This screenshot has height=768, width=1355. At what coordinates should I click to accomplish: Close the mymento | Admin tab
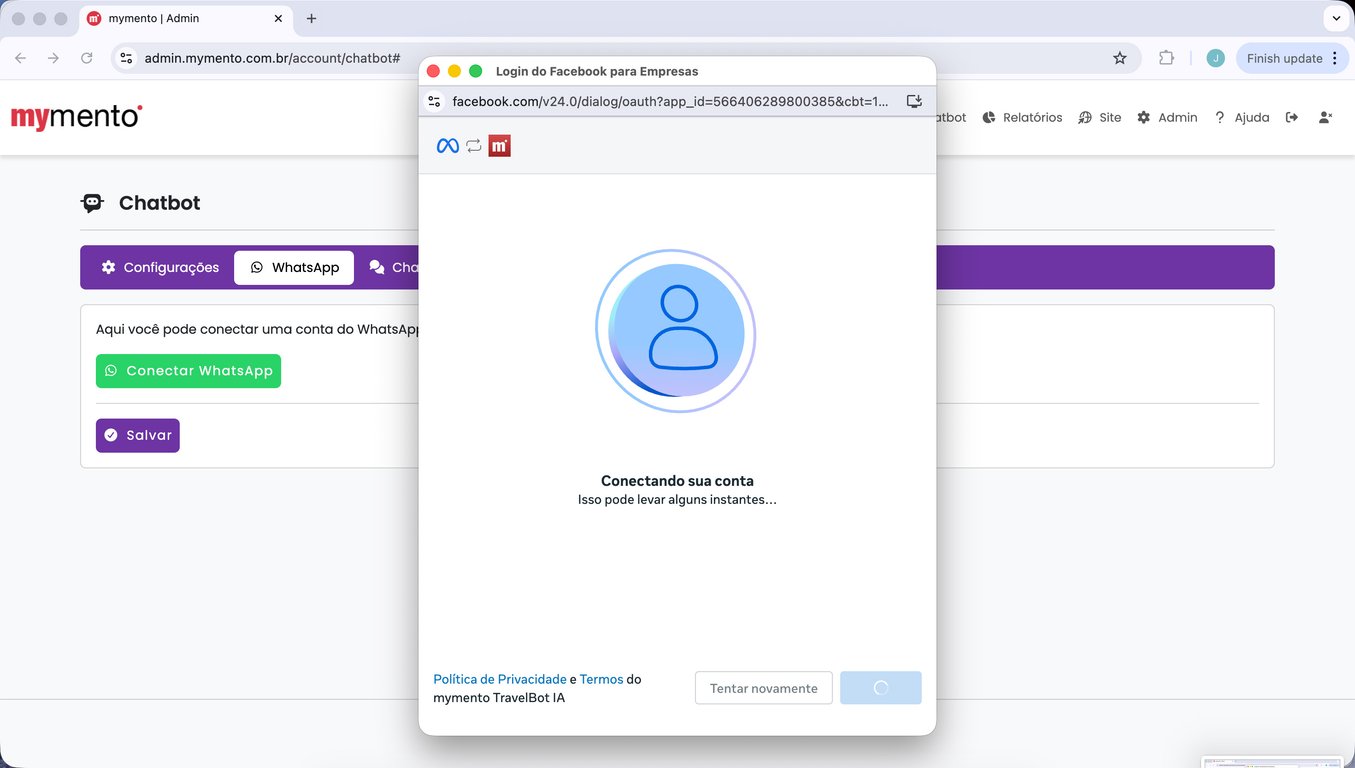(278, 18)
